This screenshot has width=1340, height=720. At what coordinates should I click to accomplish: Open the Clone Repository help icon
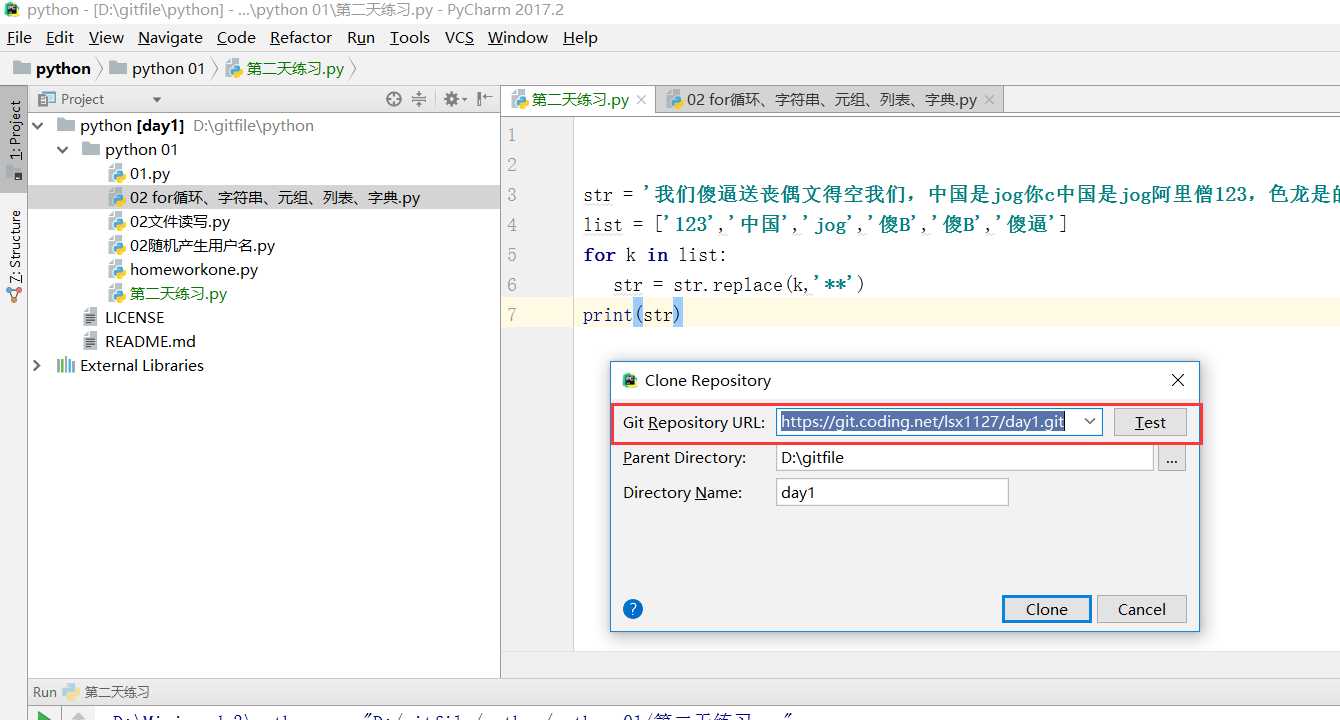point(633,609)
